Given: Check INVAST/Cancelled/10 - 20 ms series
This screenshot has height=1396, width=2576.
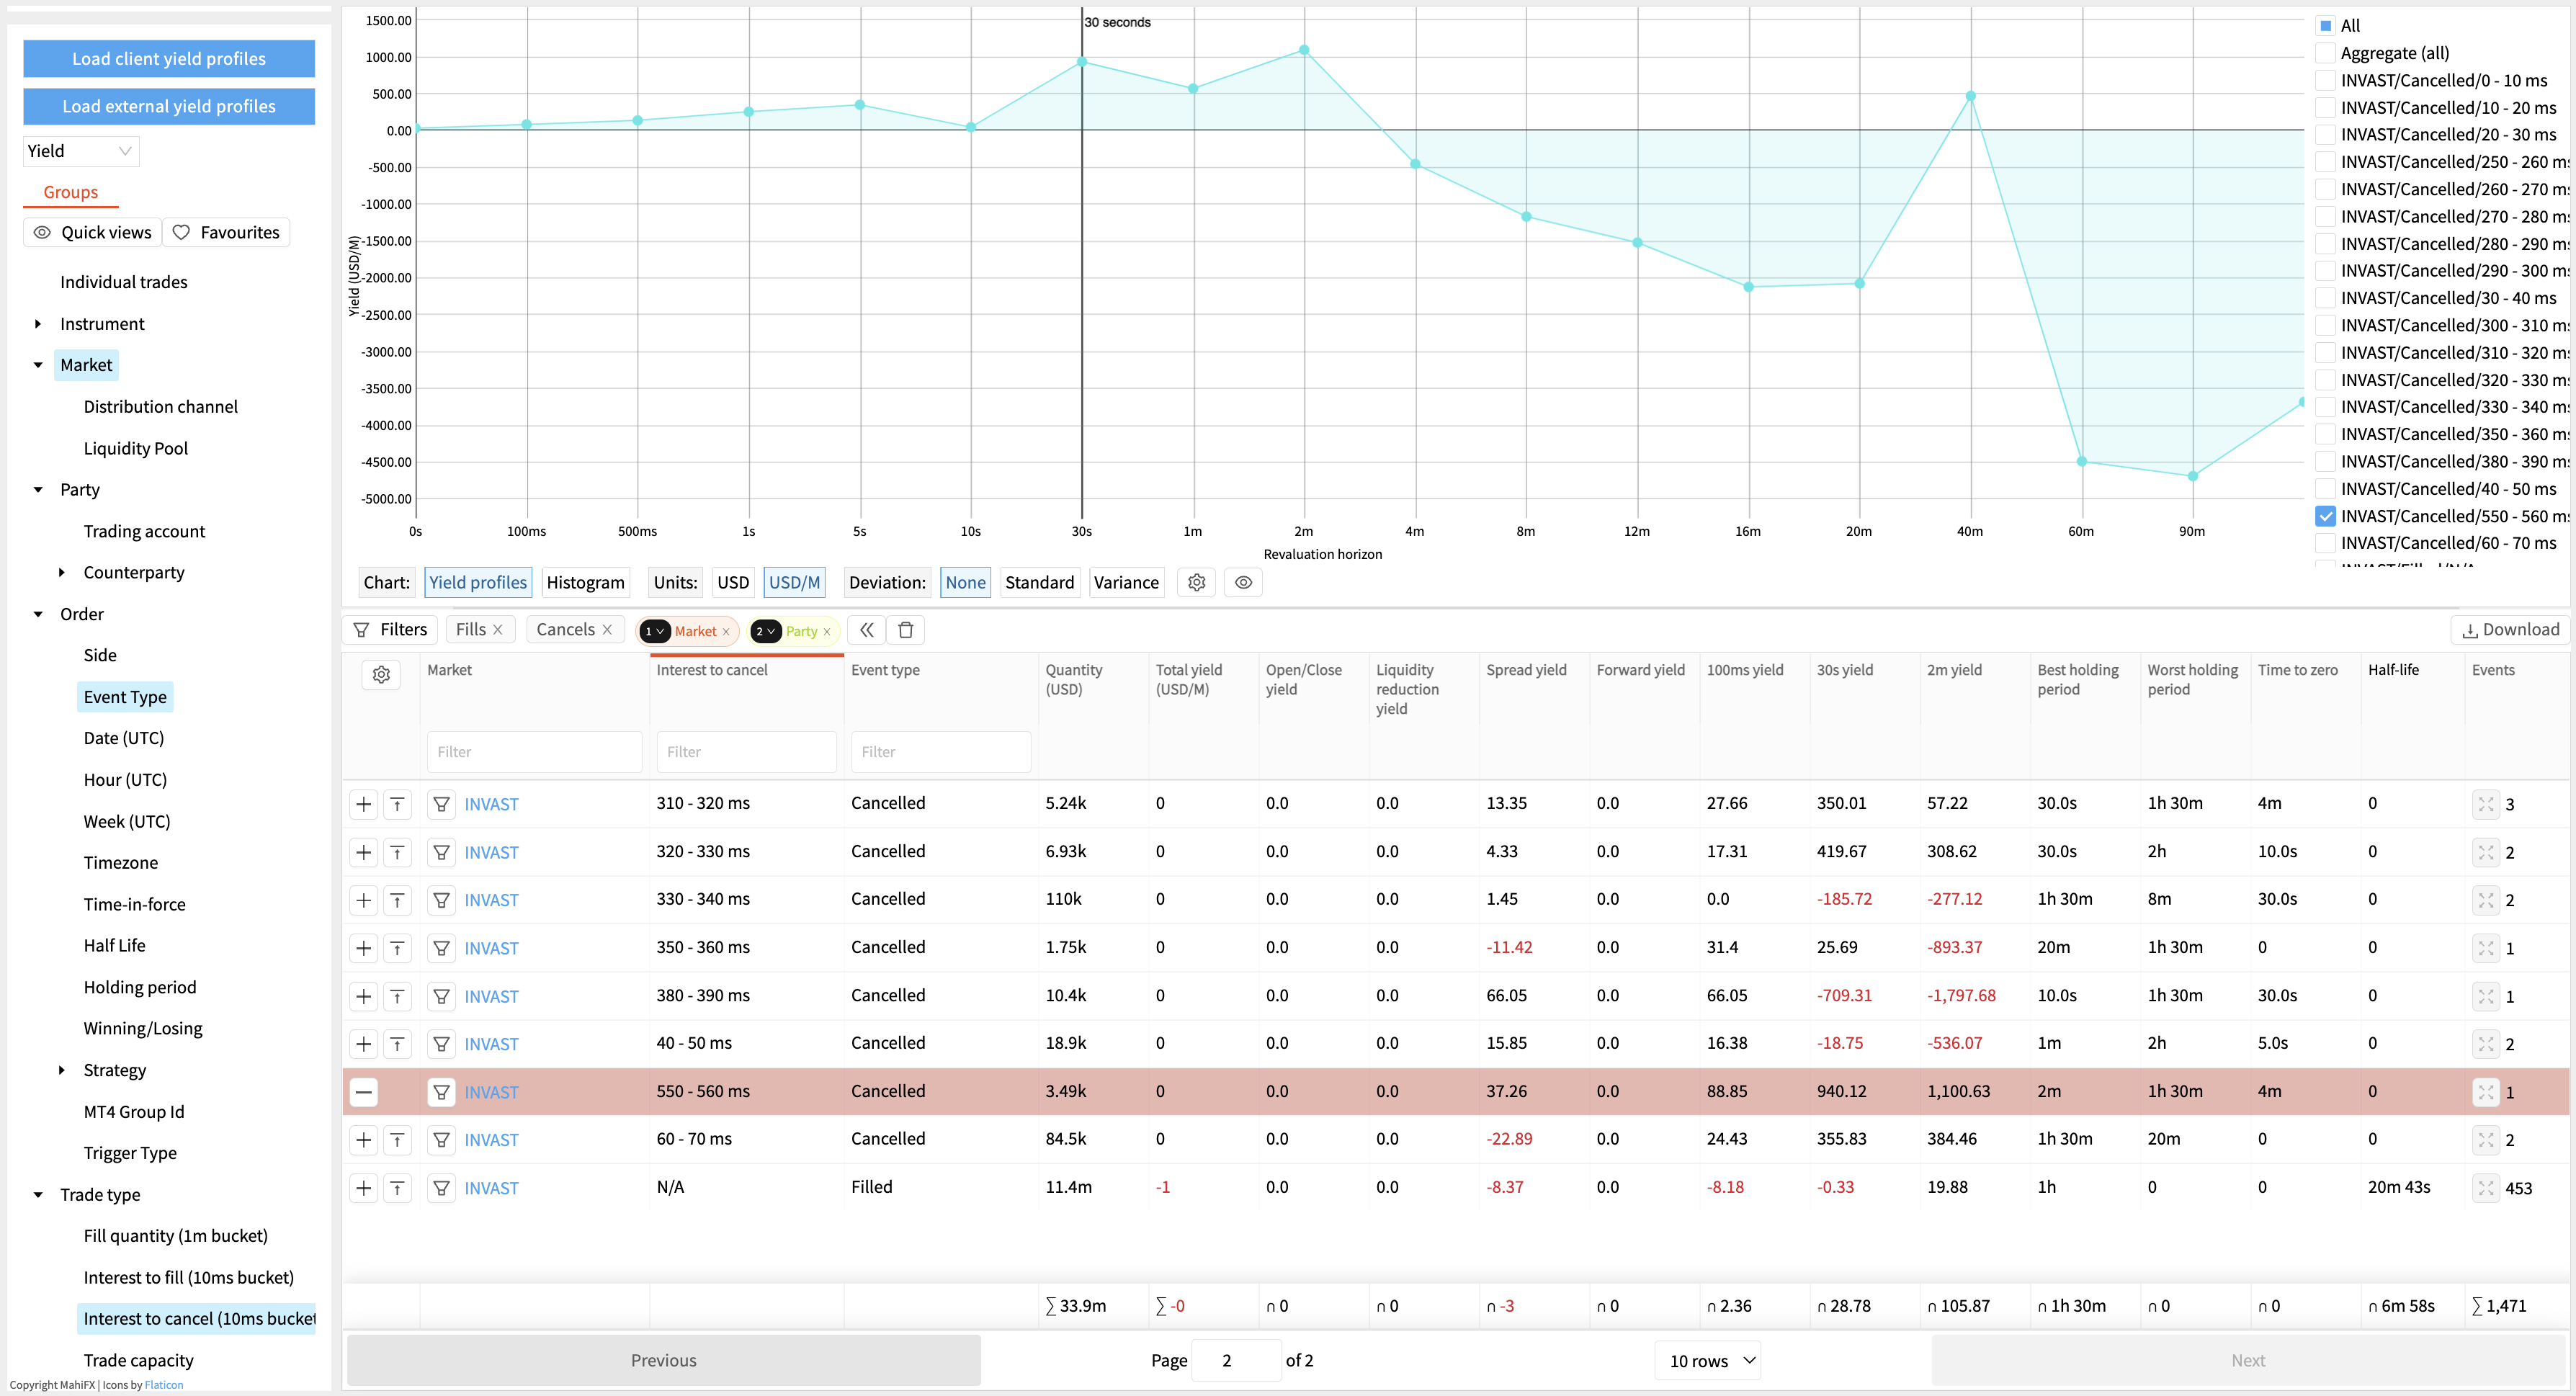Looking at the screenshot, I should [2326, 108].
